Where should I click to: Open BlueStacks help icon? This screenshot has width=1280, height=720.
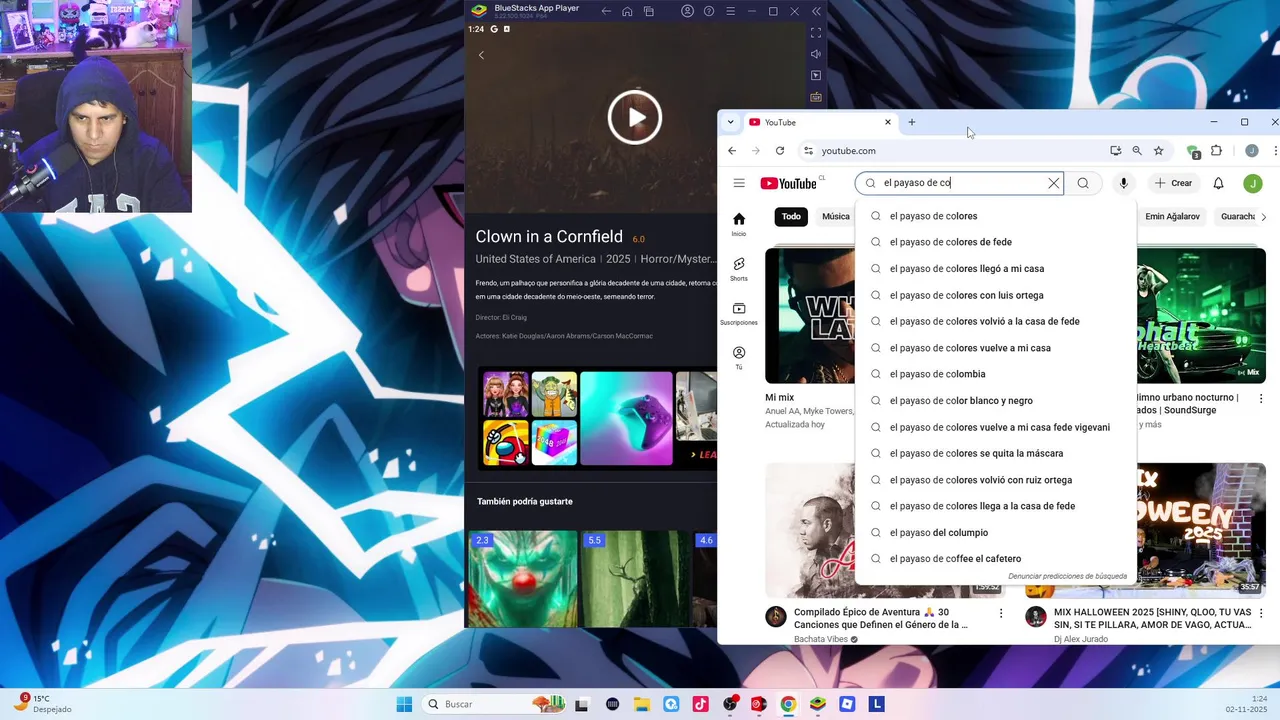tap(709, 11)
